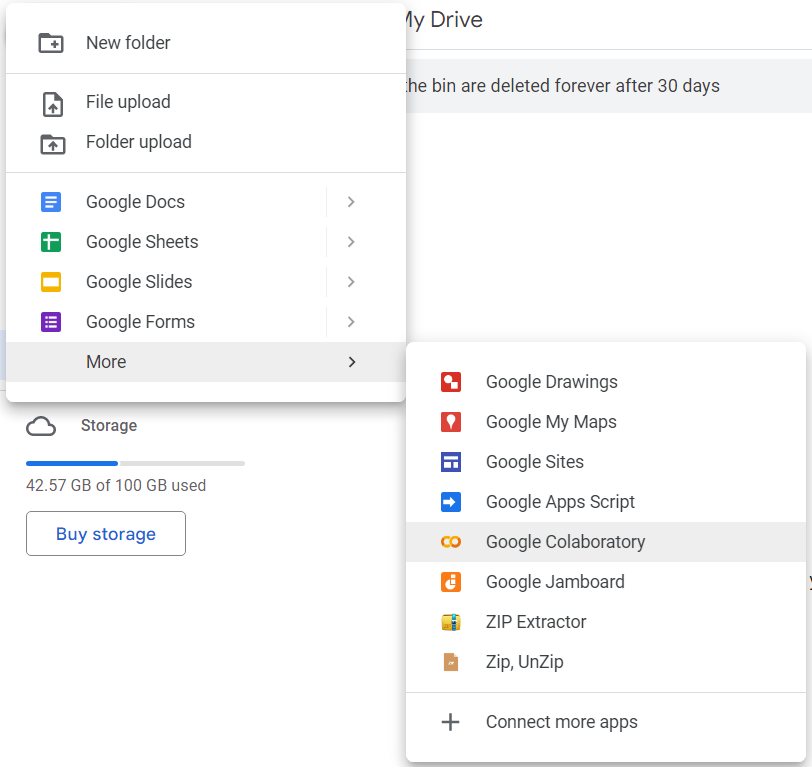
Task: Click the green Google Sheets icon
Action: point(51,242)
